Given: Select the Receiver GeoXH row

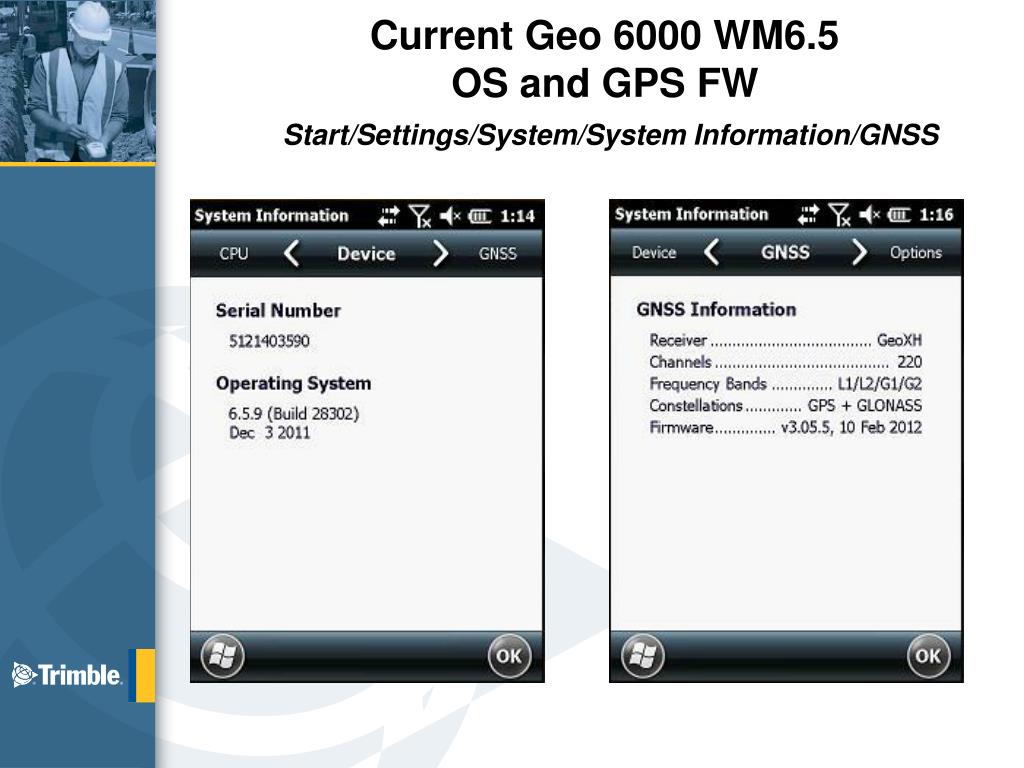Looking at the screenshot, I should (x=786, y=340).
